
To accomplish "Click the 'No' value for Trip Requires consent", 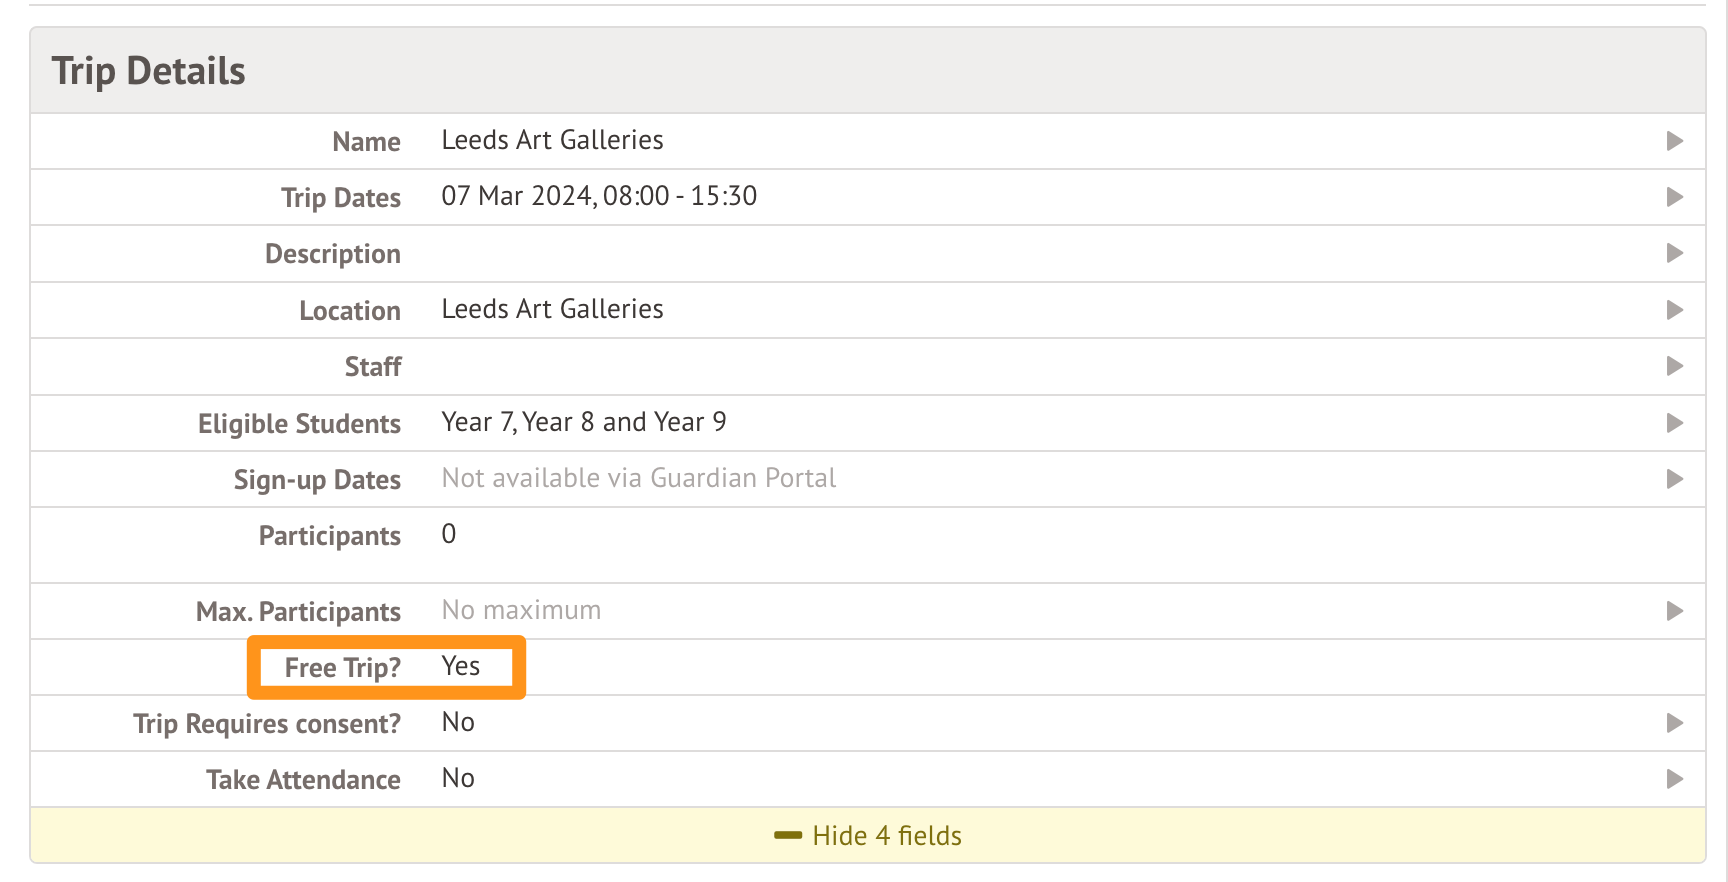I will click(x=458, y=723).
